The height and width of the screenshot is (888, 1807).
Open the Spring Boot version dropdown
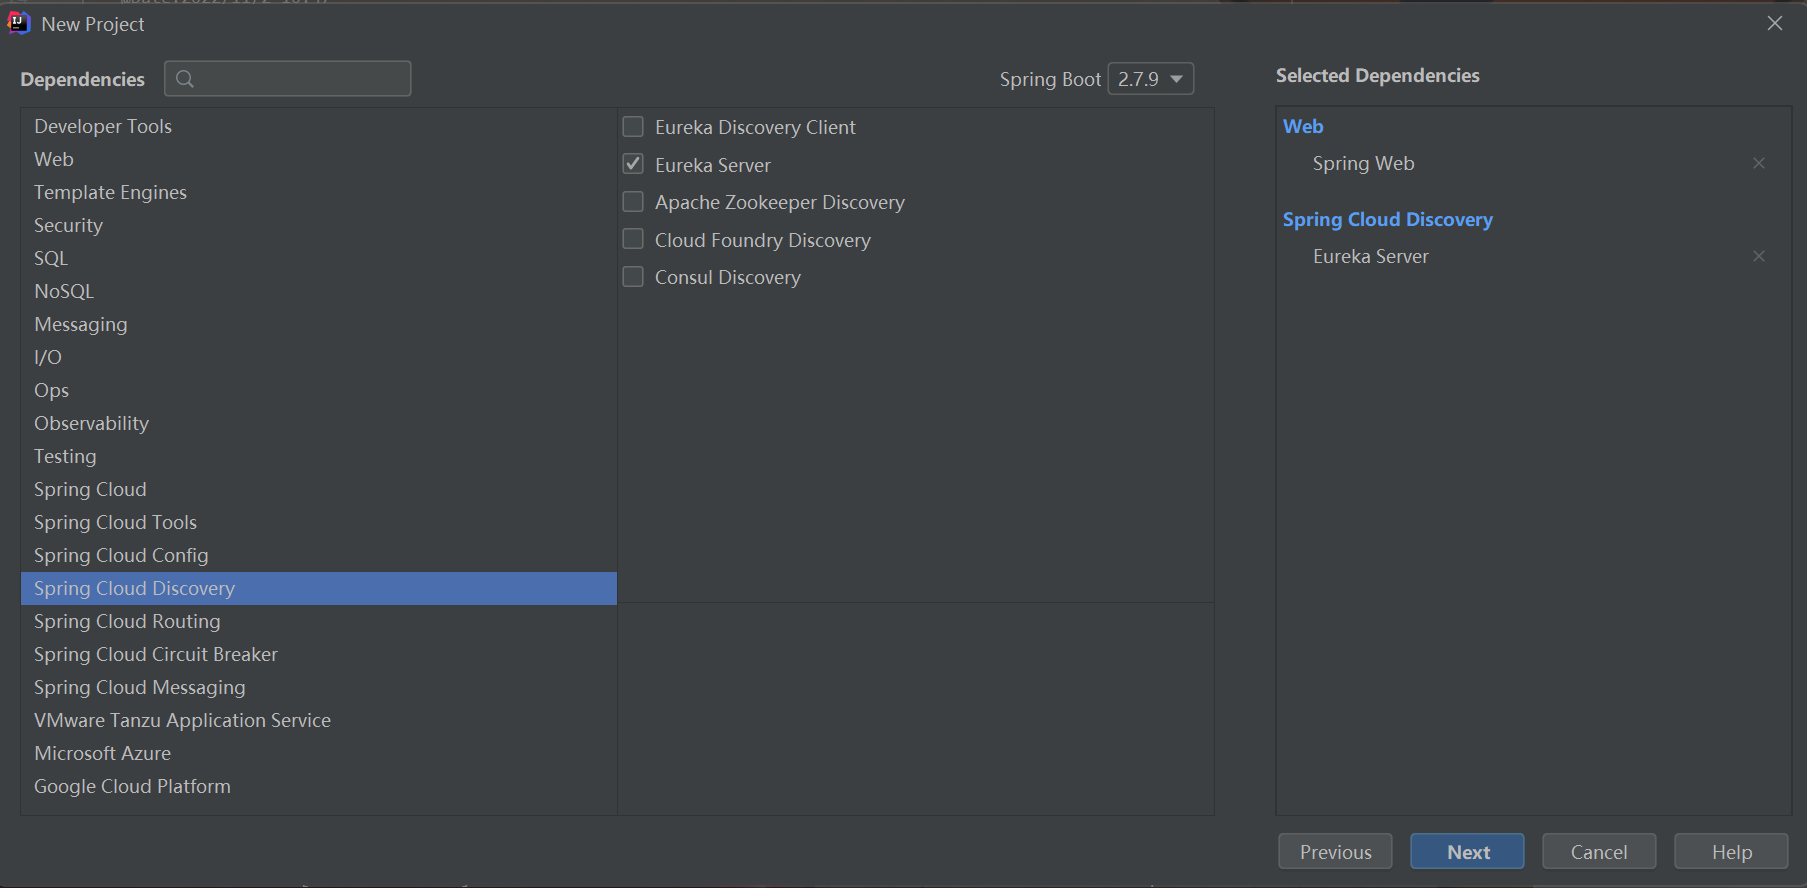point(1150,79)
